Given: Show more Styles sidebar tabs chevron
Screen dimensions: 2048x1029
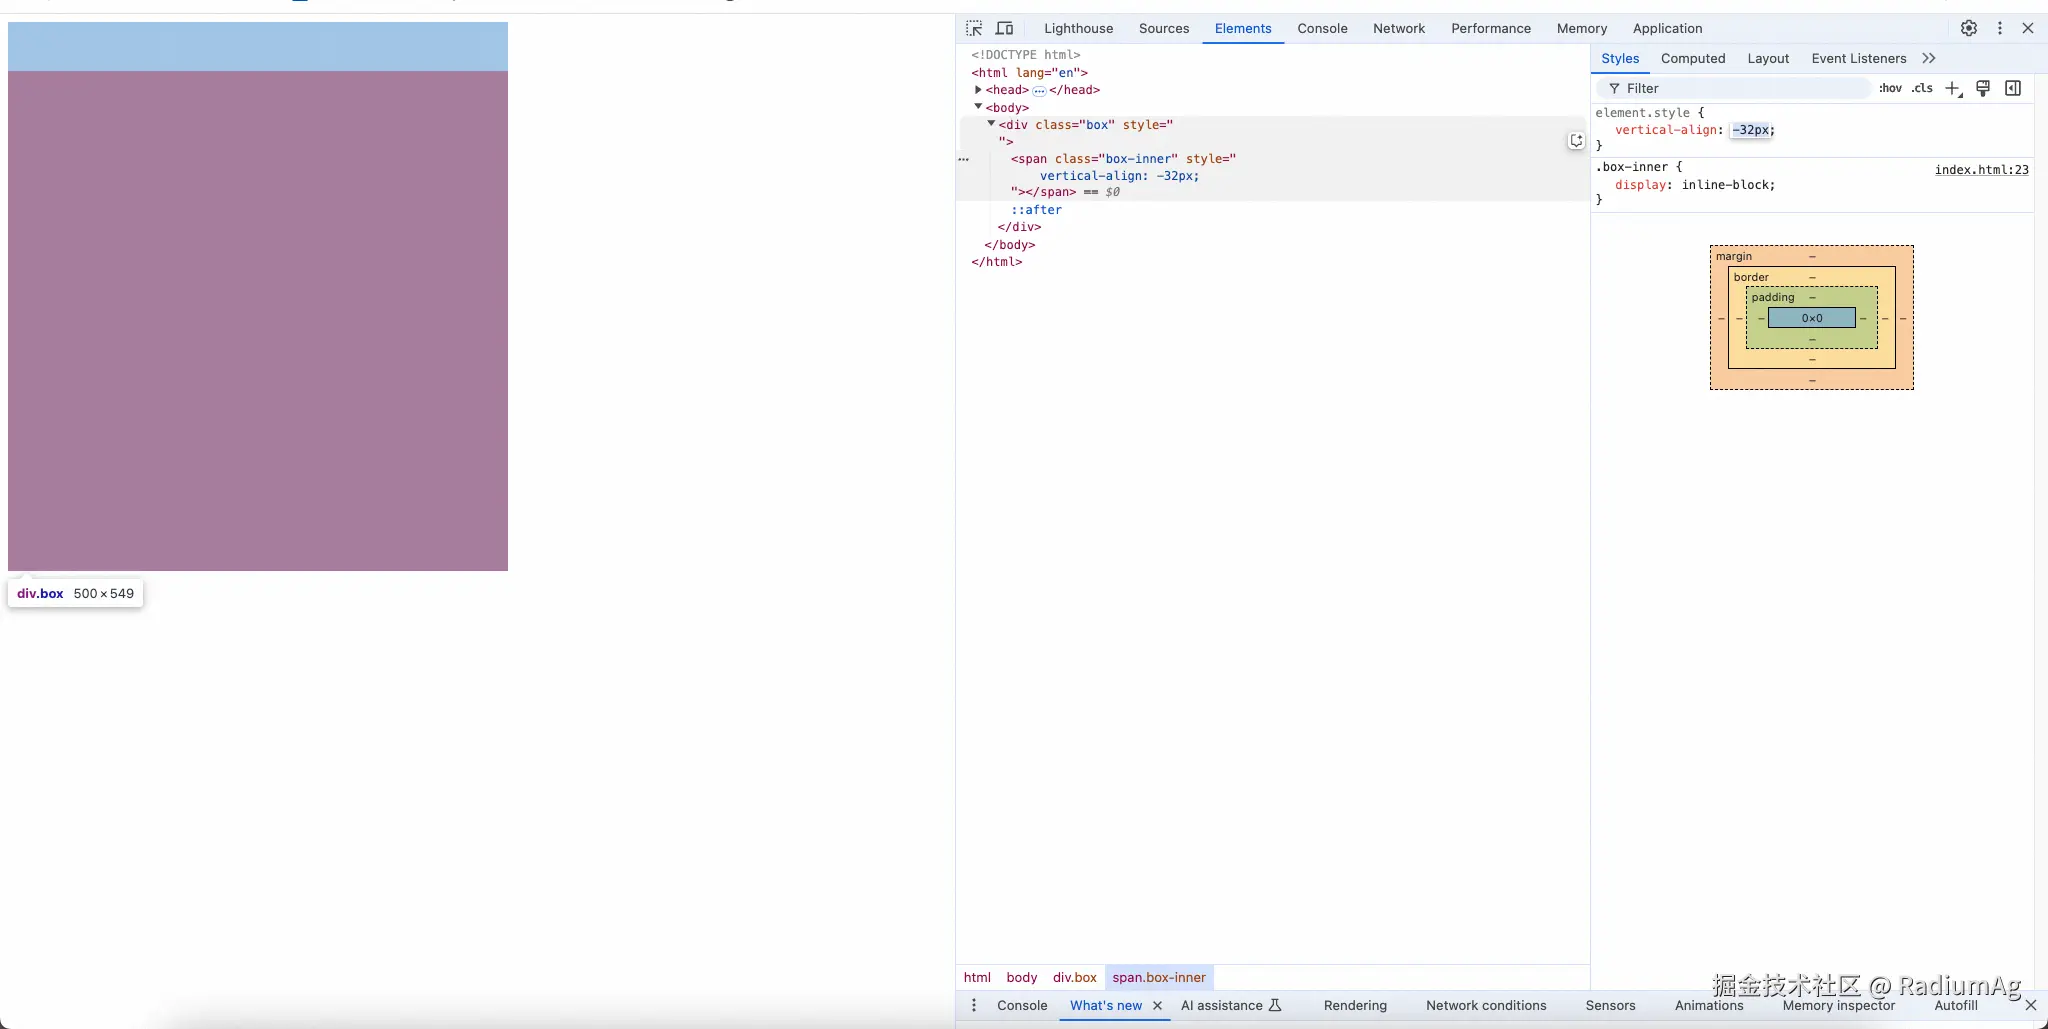Looking at the screenshot, I should [1929, 58].
